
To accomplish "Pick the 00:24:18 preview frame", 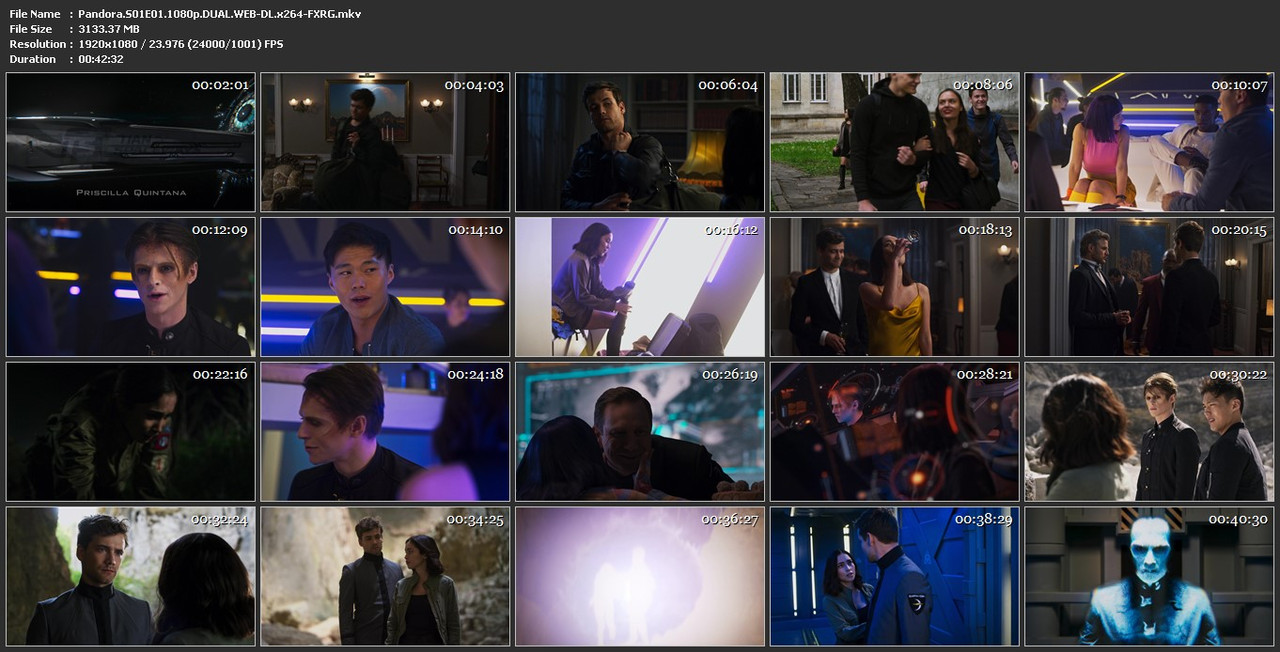I will [x=385, y=431].
